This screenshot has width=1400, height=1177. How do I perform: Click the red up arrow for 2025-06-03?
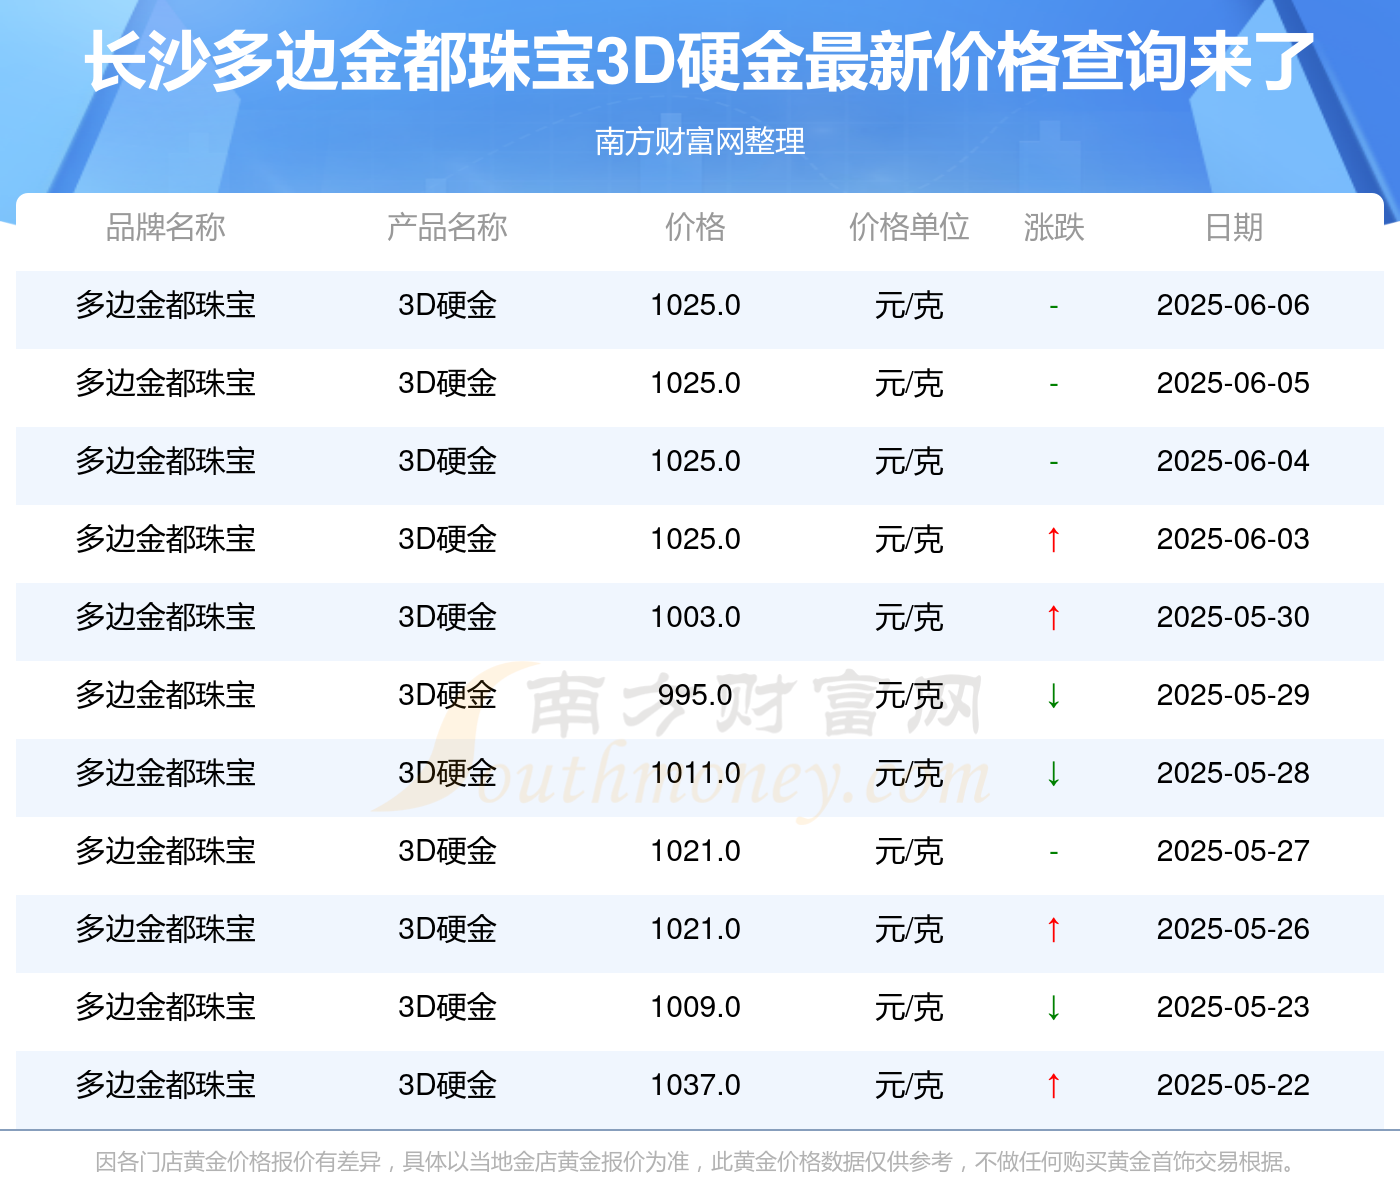[x=1053, y=540]
